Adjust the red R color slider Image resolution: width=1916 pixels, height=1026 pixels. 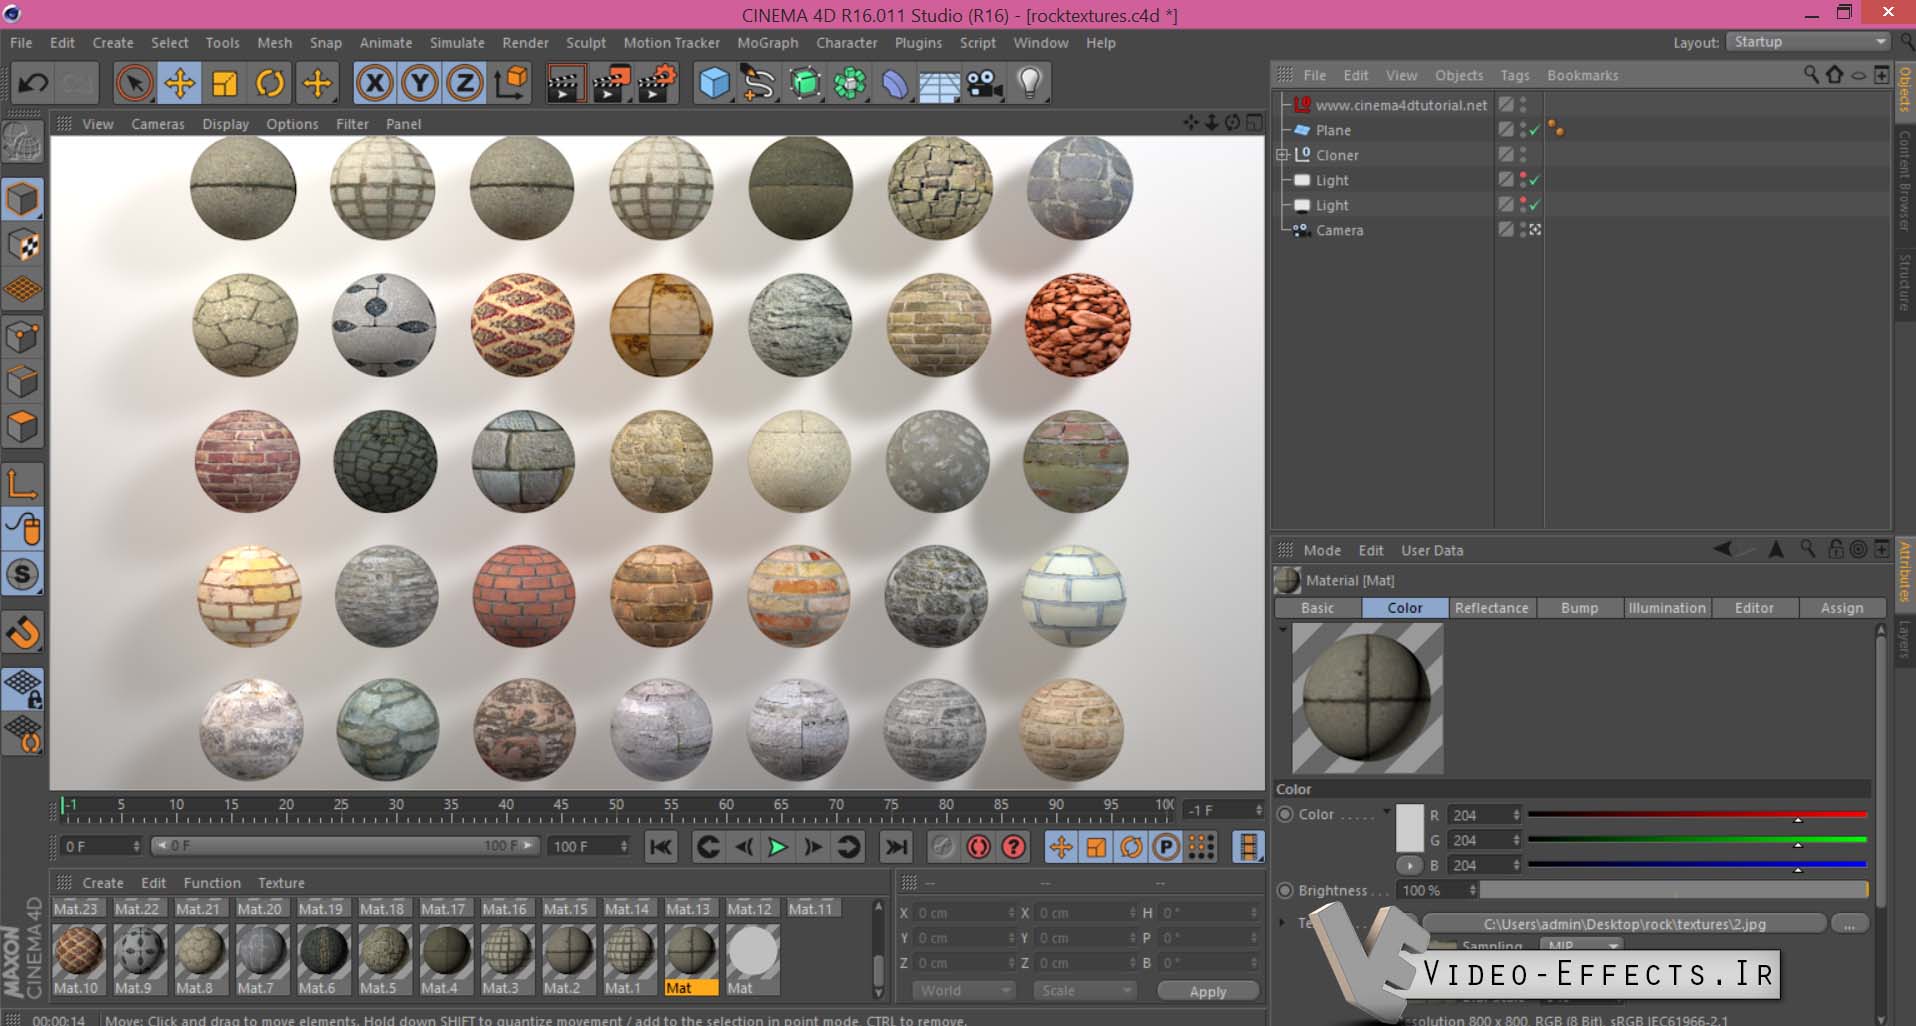tap(1697, 815)
